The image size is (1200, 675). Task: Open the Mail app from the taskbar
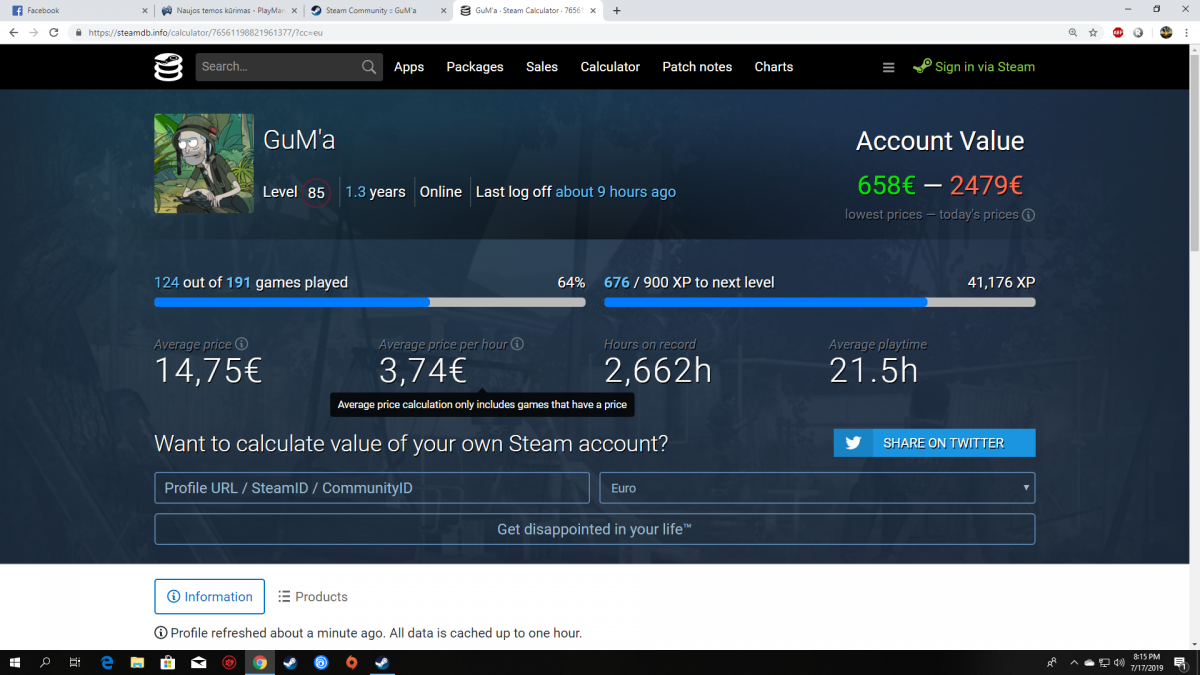pos(199,662)
